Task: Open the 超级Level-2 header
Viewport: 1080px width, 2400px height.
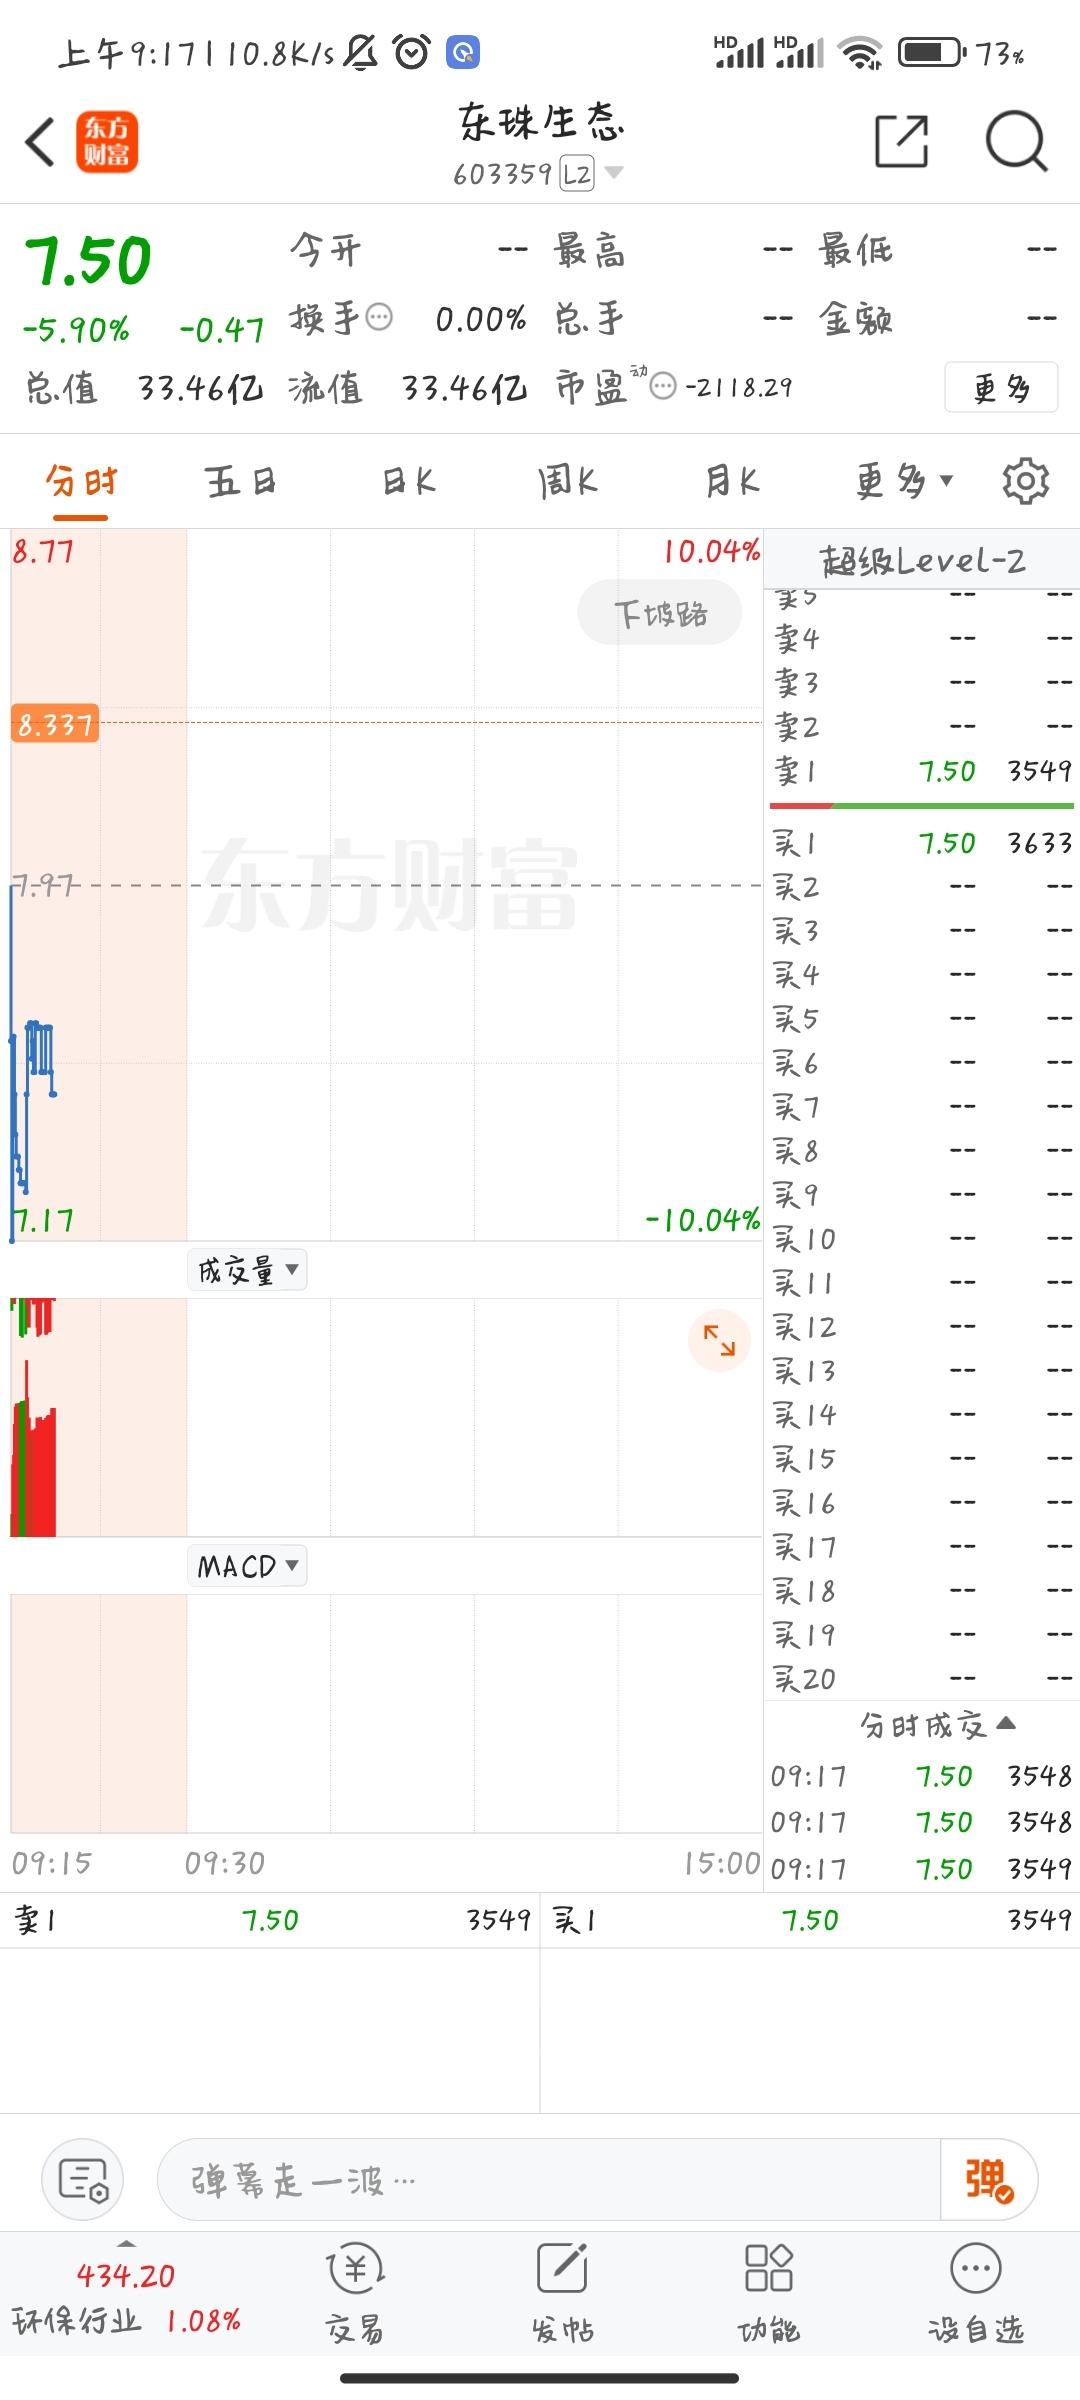Action: click(922, 560)
